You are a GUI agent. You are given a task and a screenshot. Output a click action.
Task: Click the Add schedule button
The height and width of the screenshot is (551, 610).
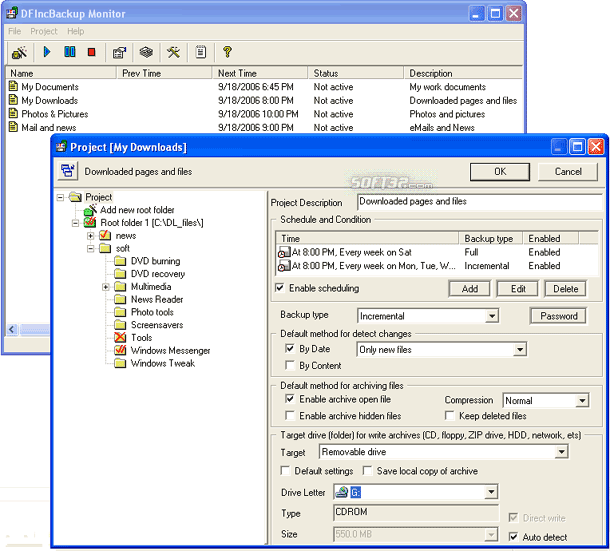[470, 289]
